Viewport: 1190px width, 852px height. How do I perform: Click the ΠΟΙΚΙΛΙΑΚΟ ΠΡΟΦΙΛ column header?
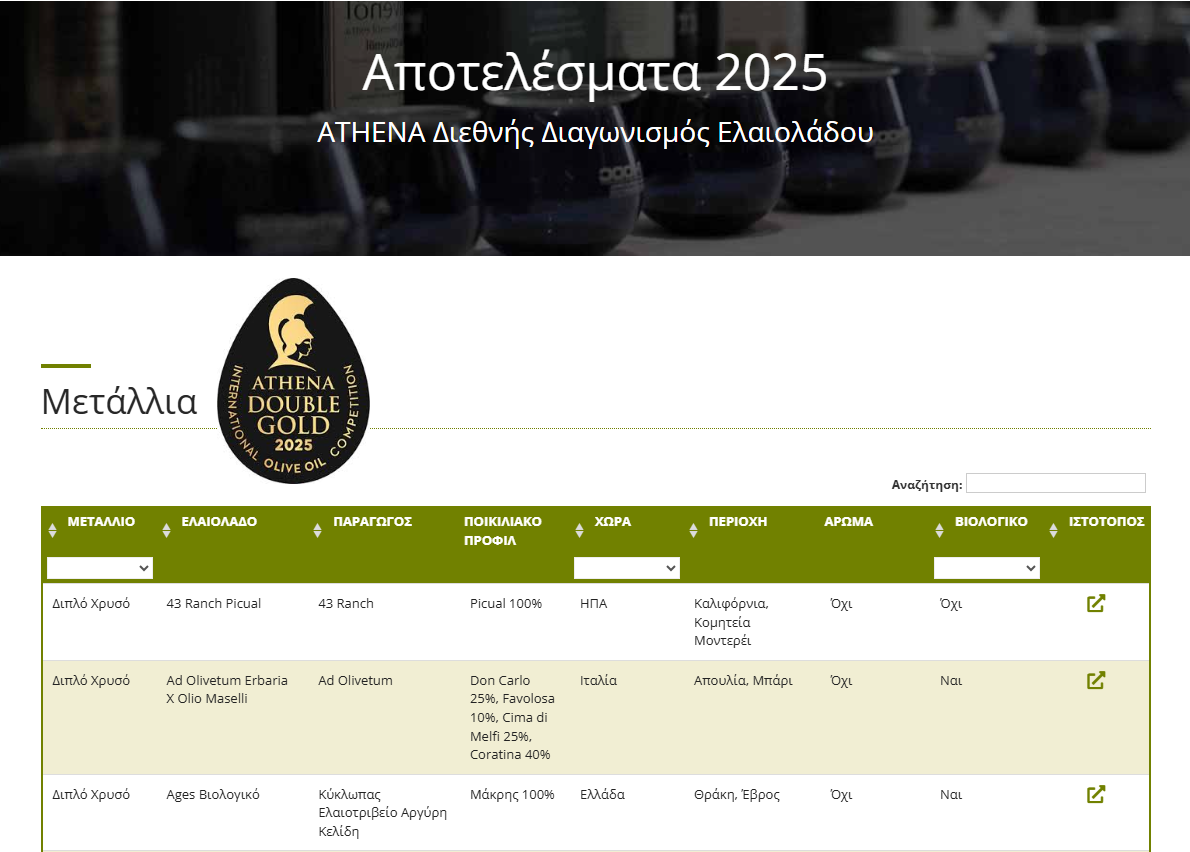(502, 530)
